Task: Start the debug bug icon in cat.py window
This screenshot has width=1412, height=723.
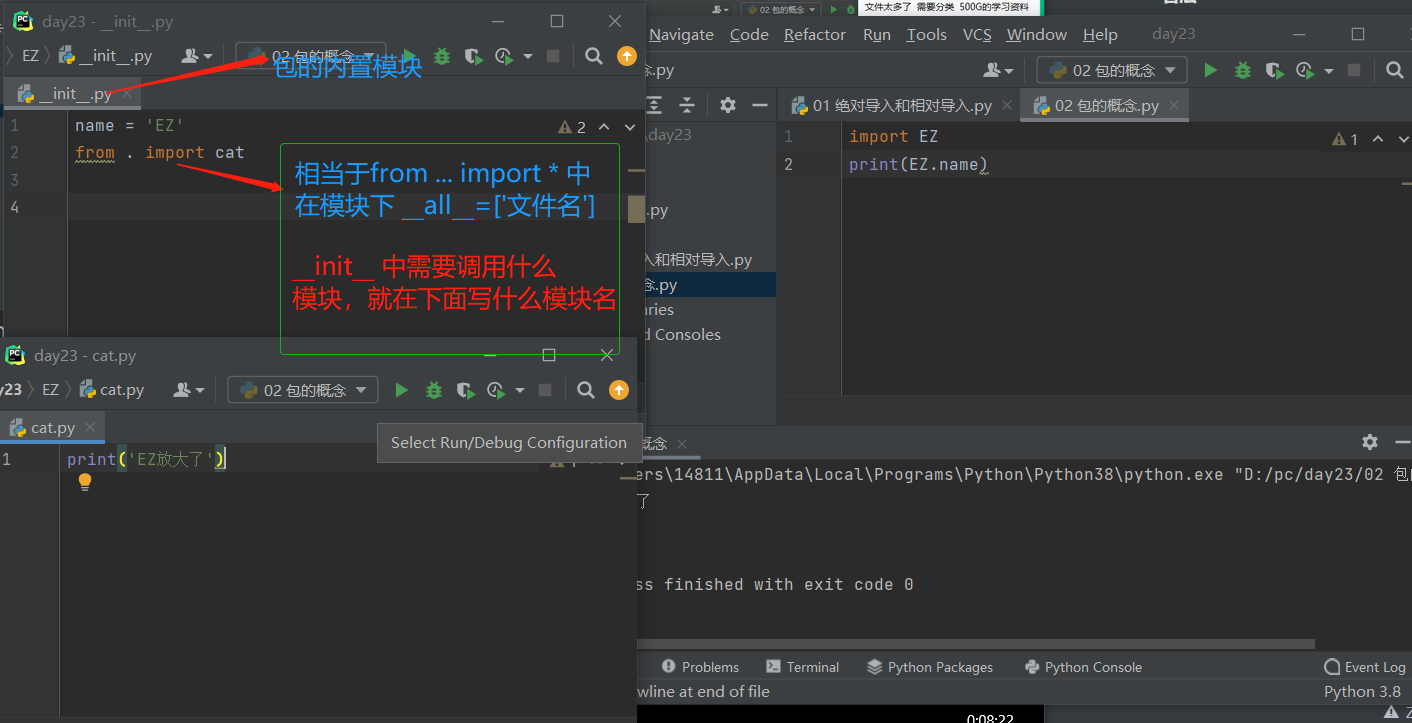Action: (x=434, y=390)
